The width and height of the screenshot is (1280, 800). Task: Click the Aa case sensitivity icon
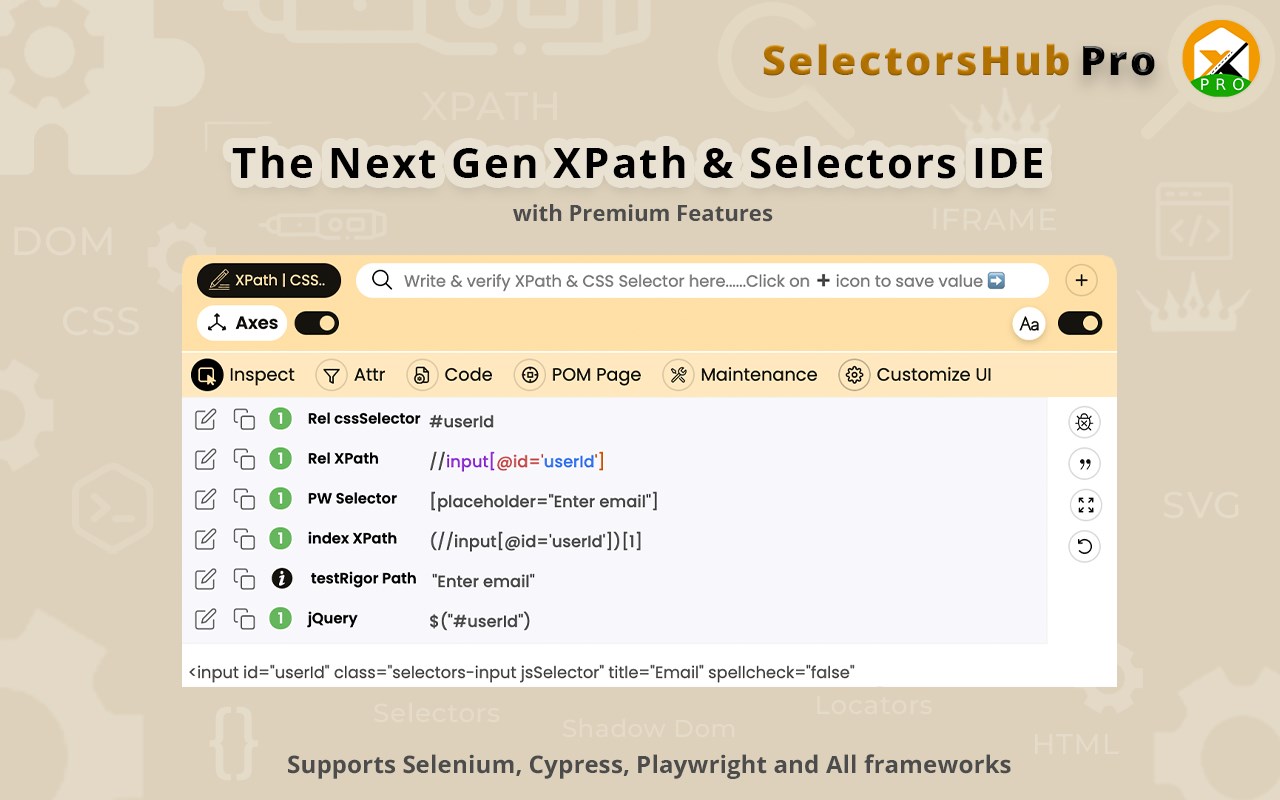[1029, 324]
